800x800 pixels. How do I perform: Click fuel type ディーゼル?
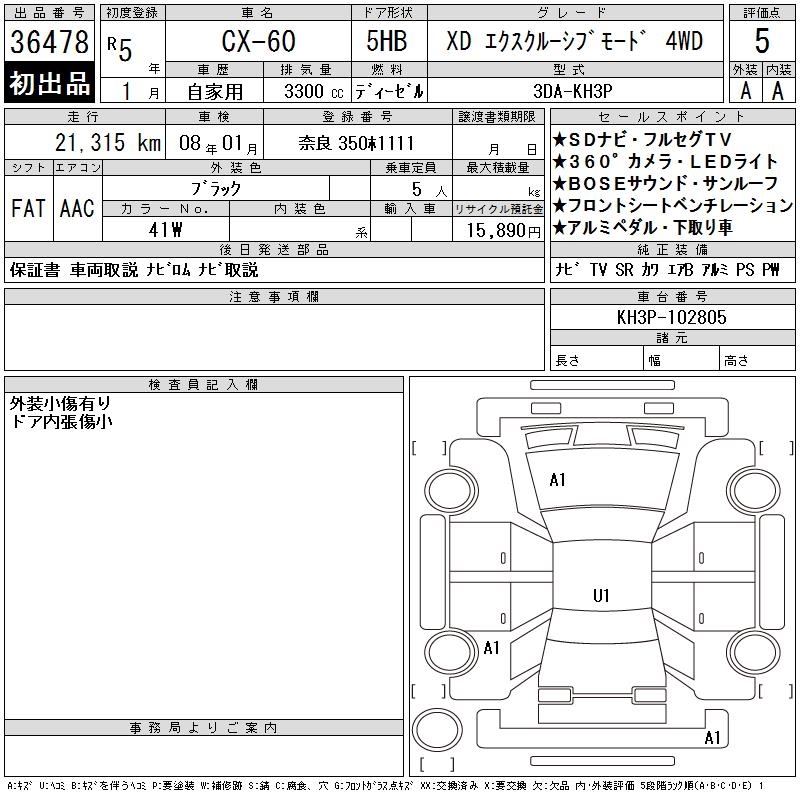point(389,91)
